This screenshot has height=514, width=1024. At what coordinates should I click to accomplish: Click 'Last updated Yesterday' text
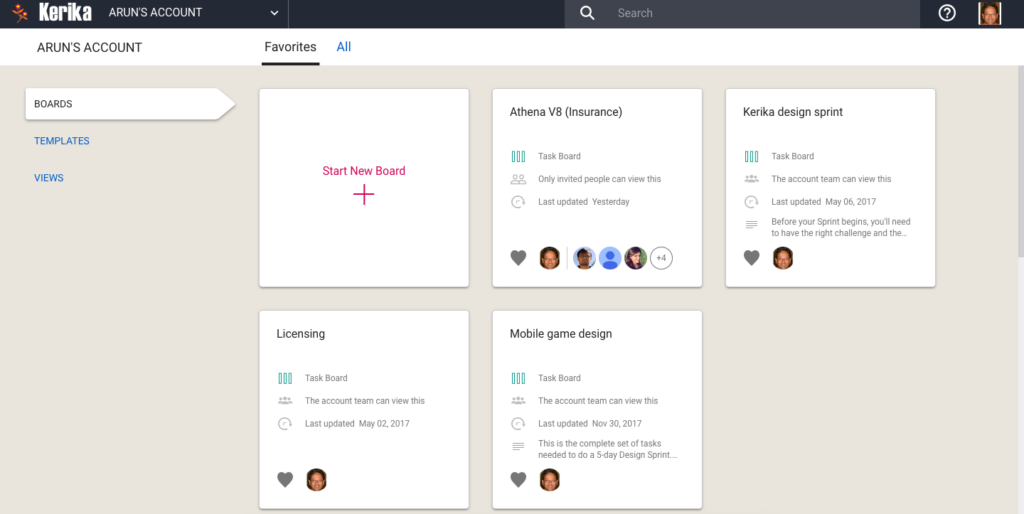tap(584, 202)
